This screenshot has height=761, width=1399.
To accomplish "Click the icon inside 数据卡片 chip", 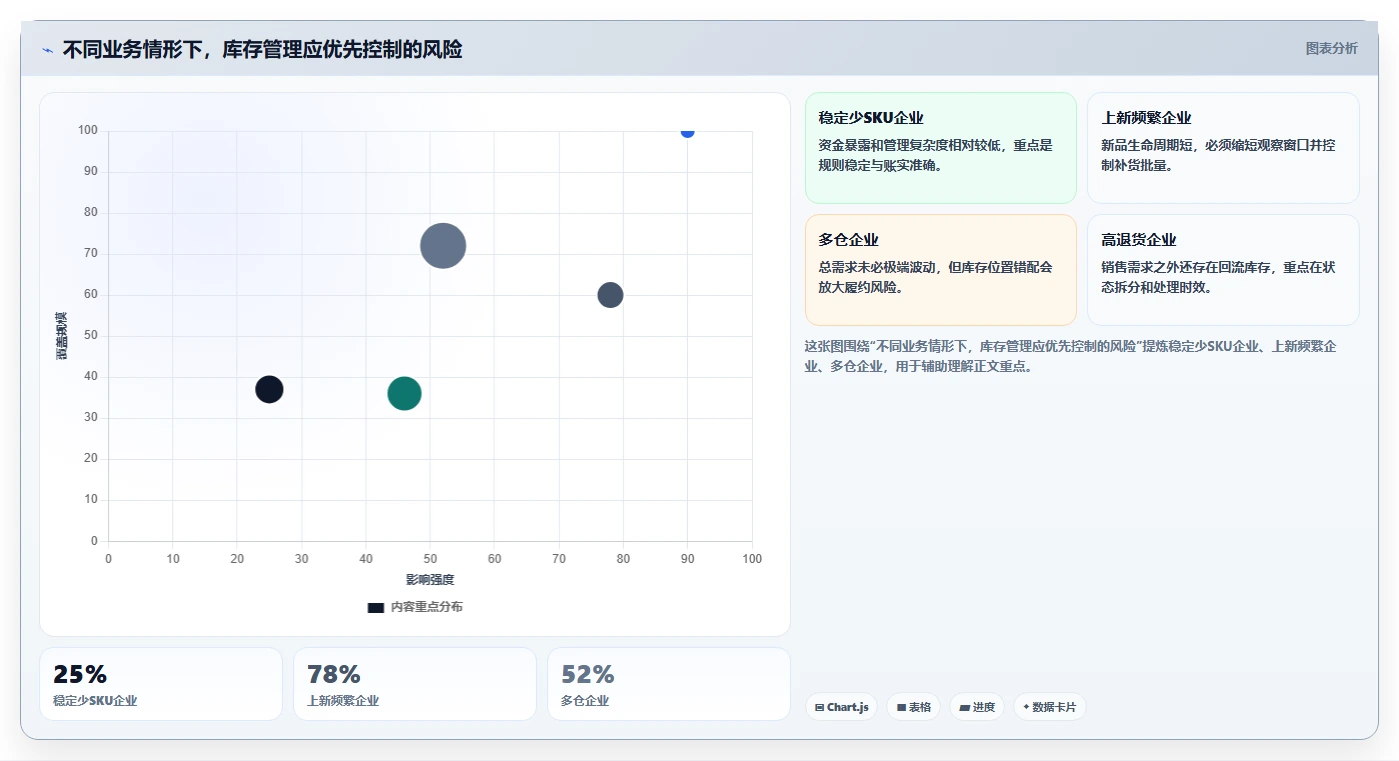I will point(1026,707).
